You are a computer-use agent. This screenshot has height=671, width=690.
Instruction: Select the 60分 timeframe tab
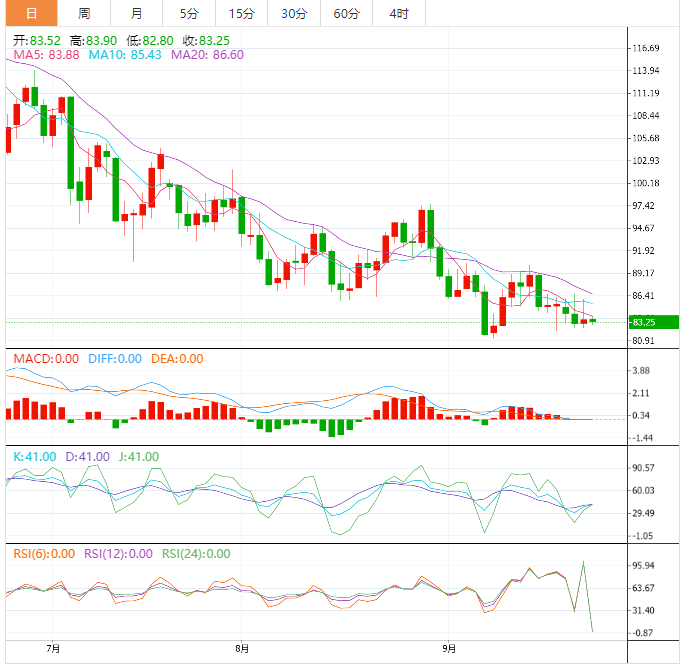(346, 13)
